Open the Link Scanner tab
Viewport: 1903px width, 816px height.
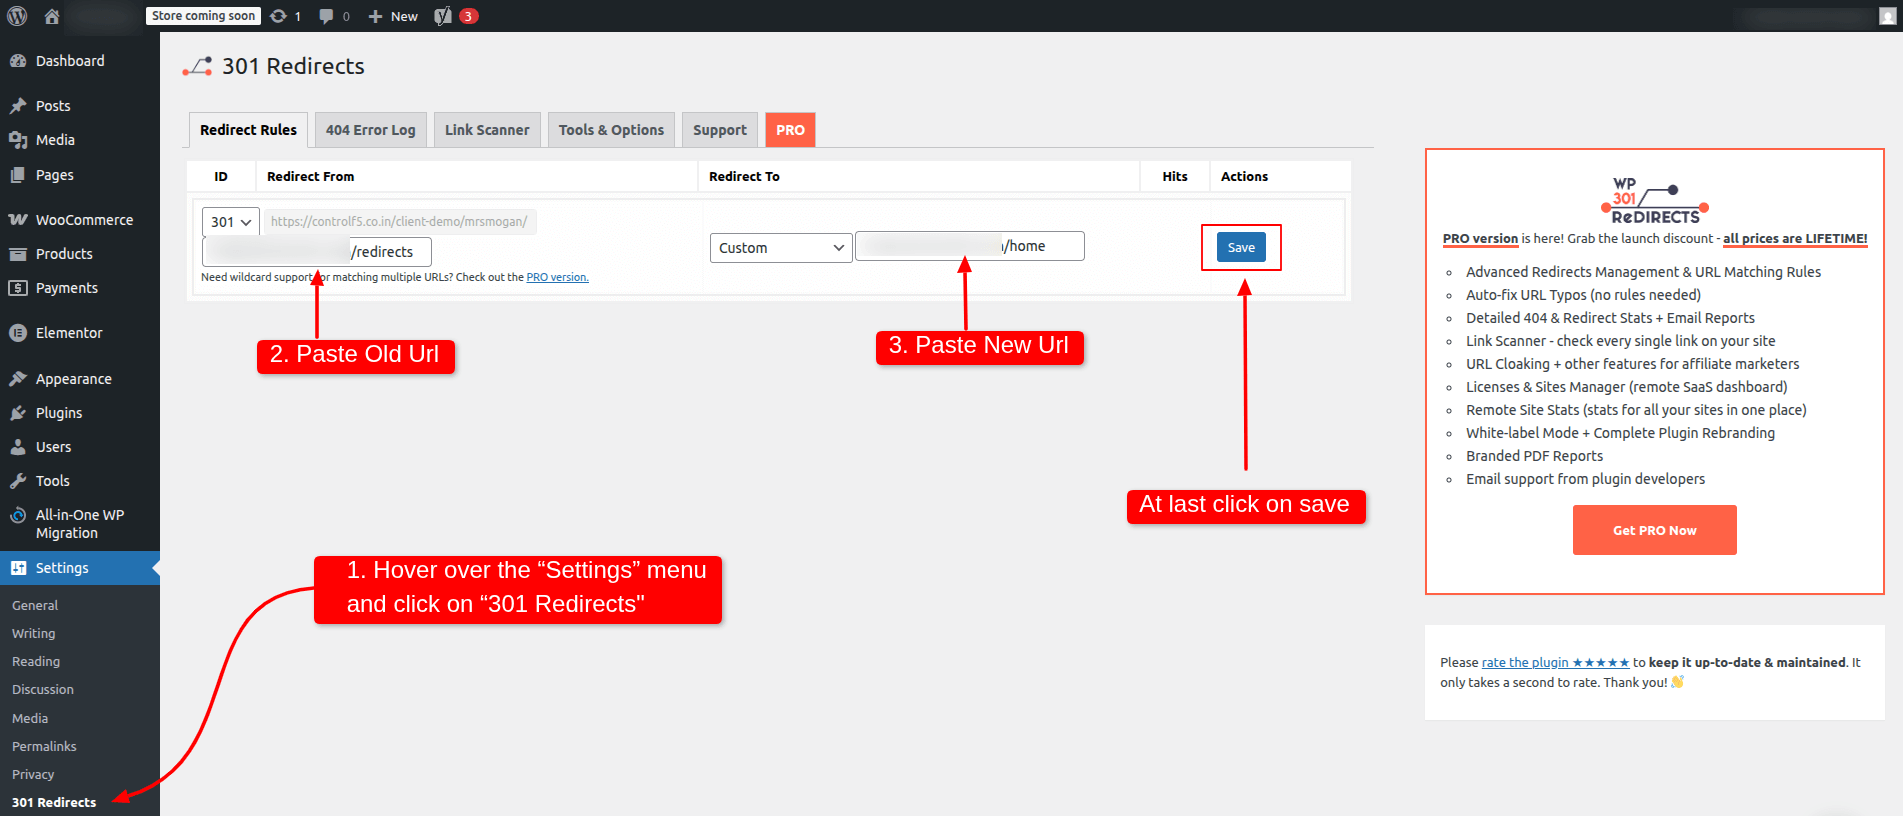(x=487, y=130)
